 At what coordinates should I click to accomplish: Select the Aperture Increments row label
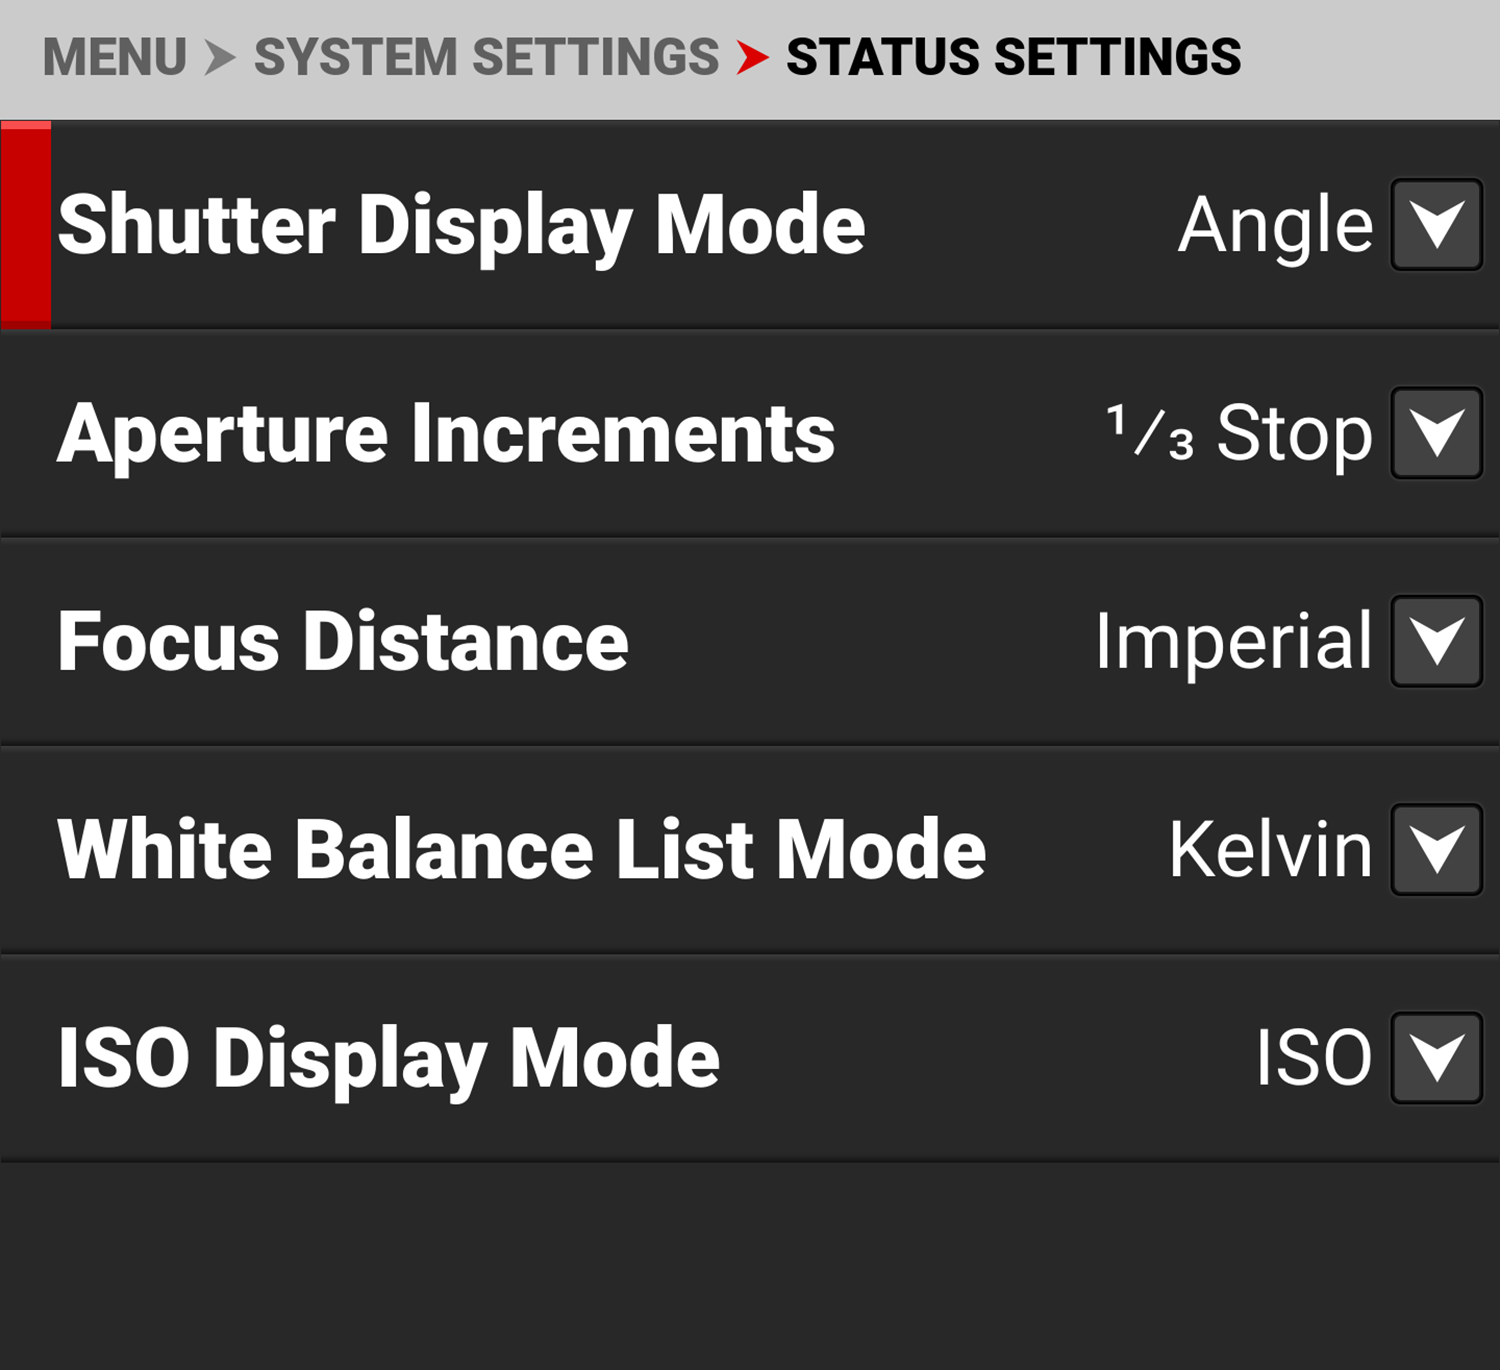pyautogui.click(x=446, y=434)
